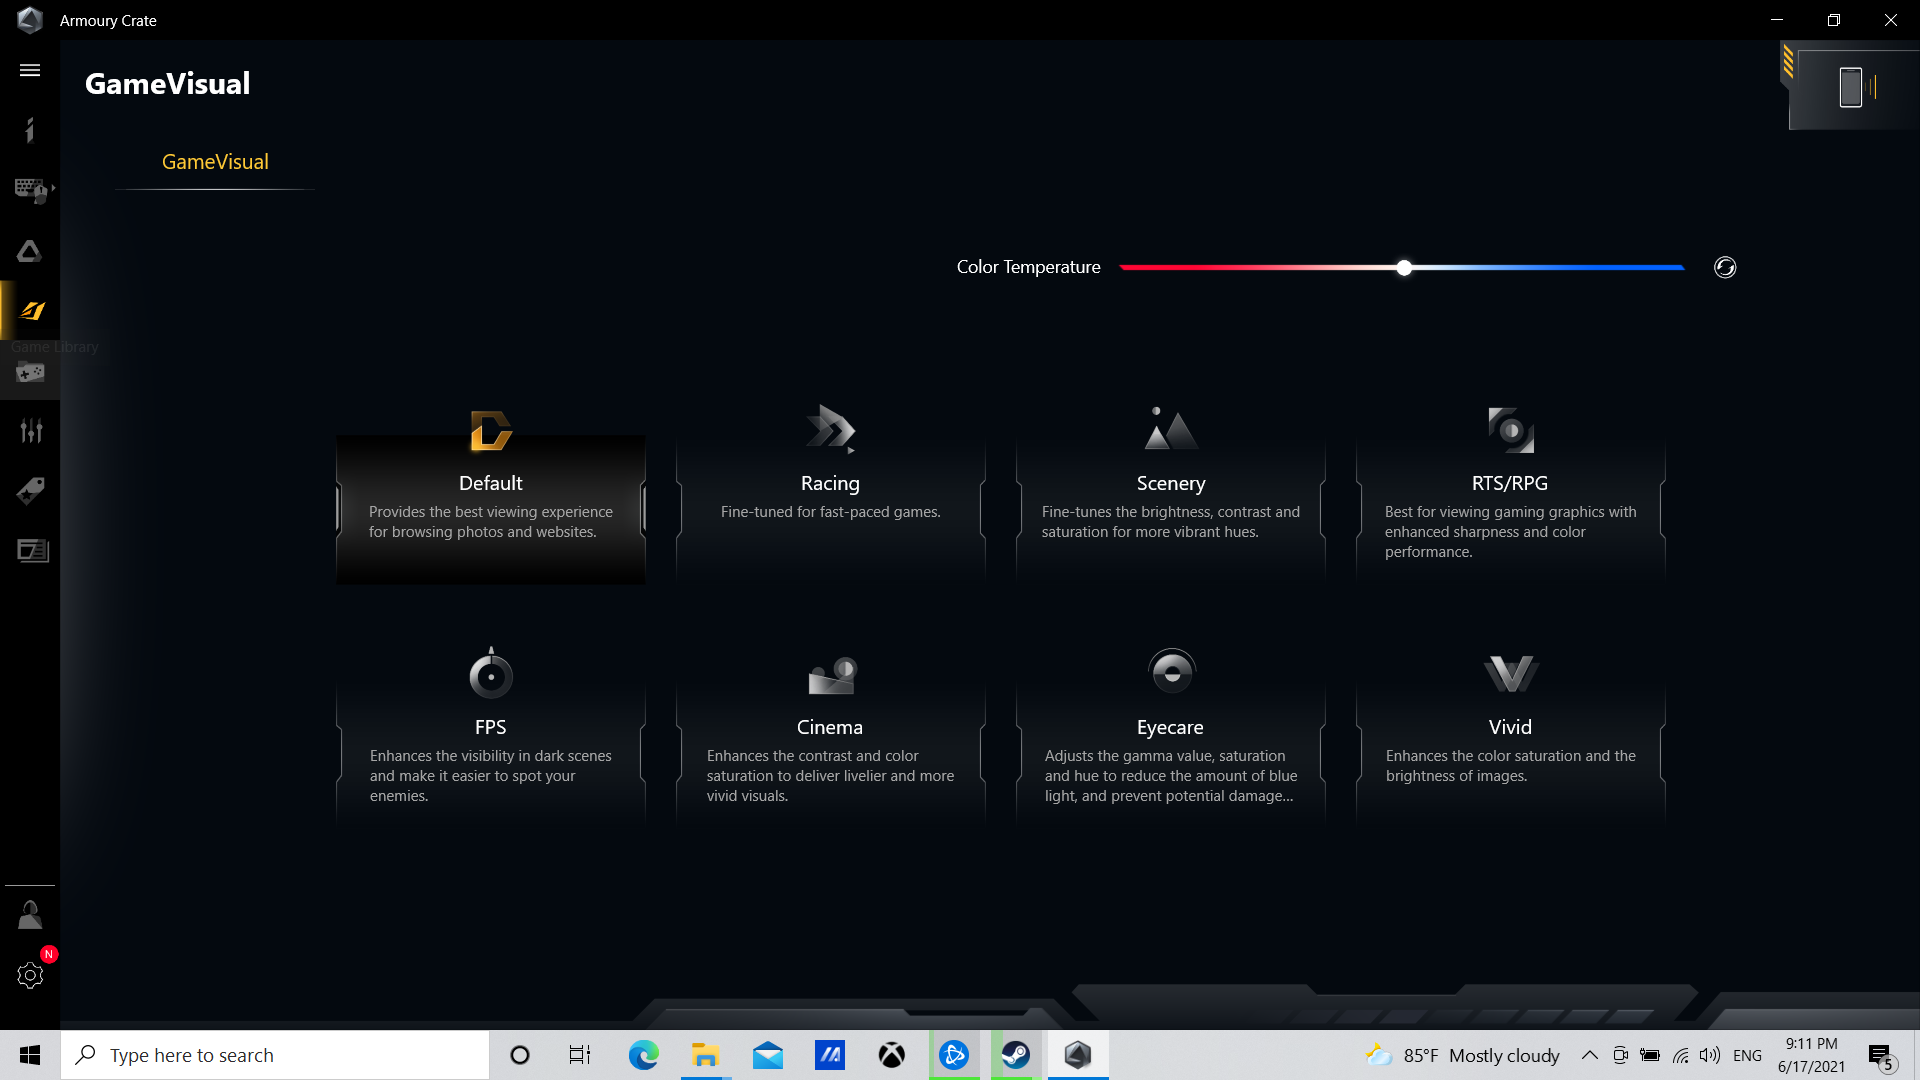Image resolution: width=1920 pixels, height=1080 pixels.
Task: Open the user profile icon
Action: (x=30, y=915)
